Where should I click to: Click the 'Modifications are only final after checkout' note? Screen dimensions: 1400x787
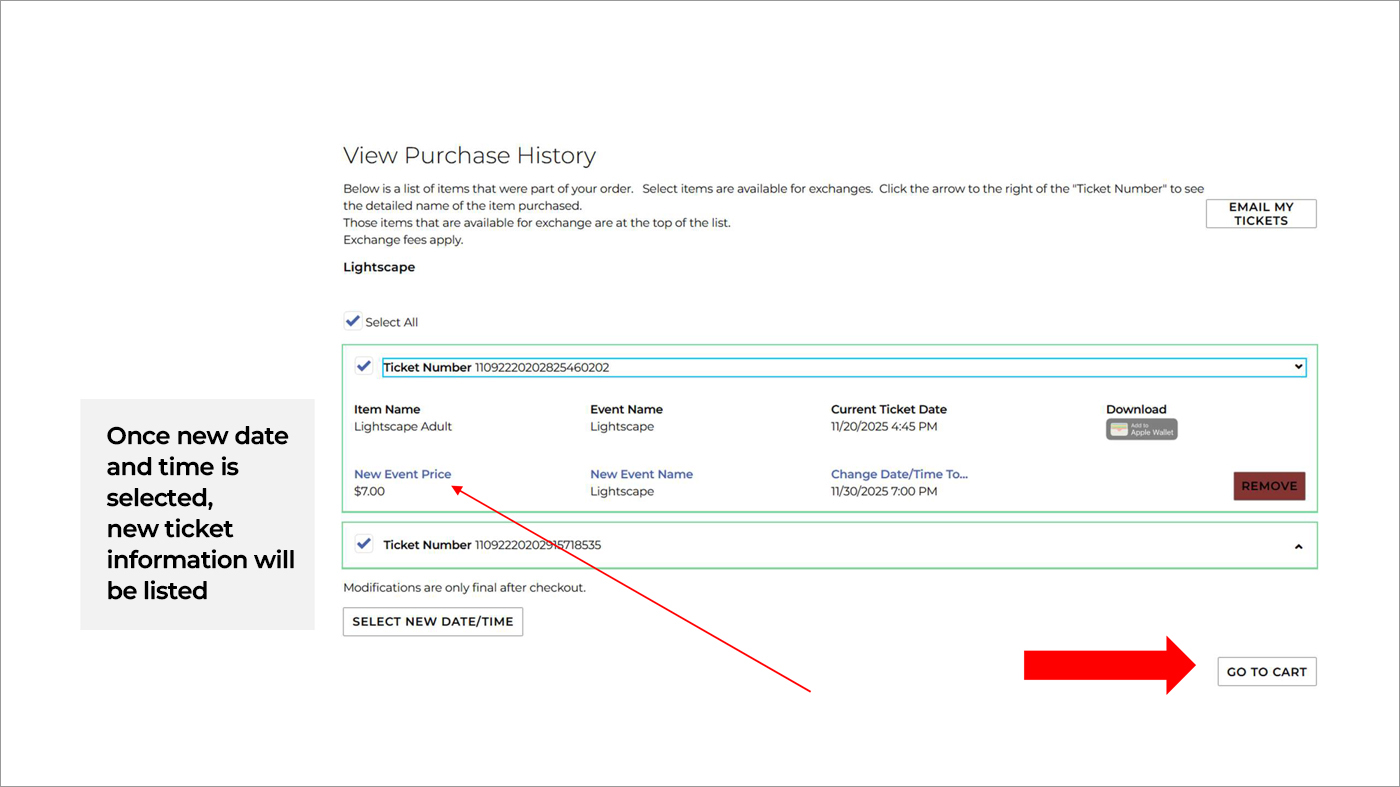[464, 587]
